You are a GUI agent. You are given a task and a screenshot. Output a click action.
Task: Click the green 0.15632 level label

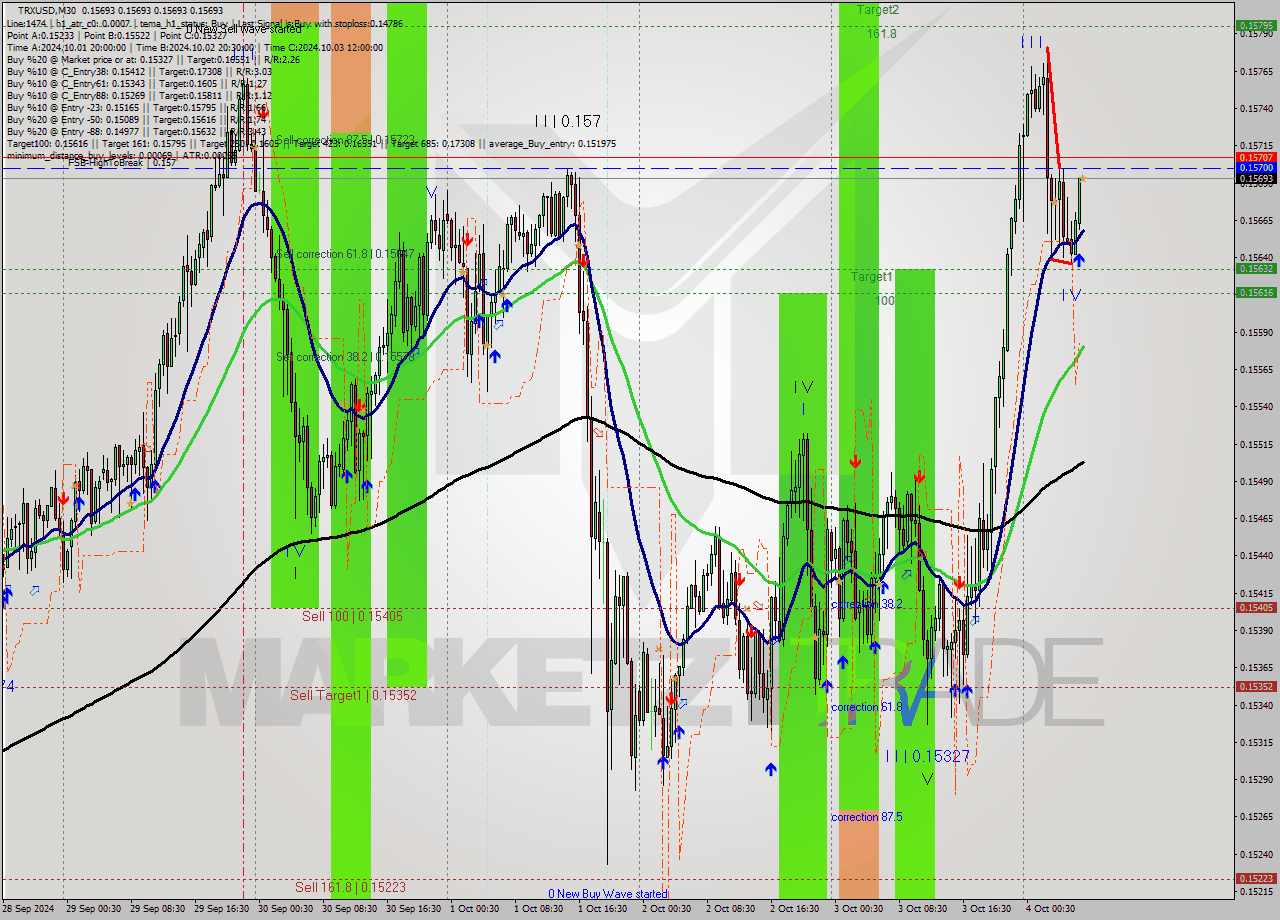click(1256, 268)
